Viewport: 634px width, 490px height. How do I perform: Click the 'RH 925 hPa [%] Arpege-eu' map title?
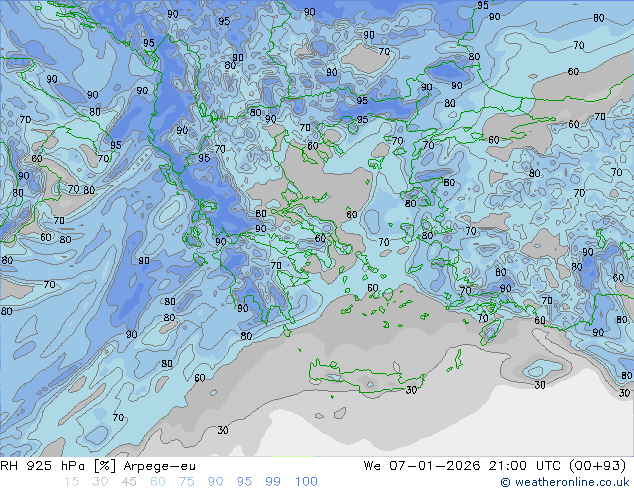pyautogui.click(x=98, y=466)
